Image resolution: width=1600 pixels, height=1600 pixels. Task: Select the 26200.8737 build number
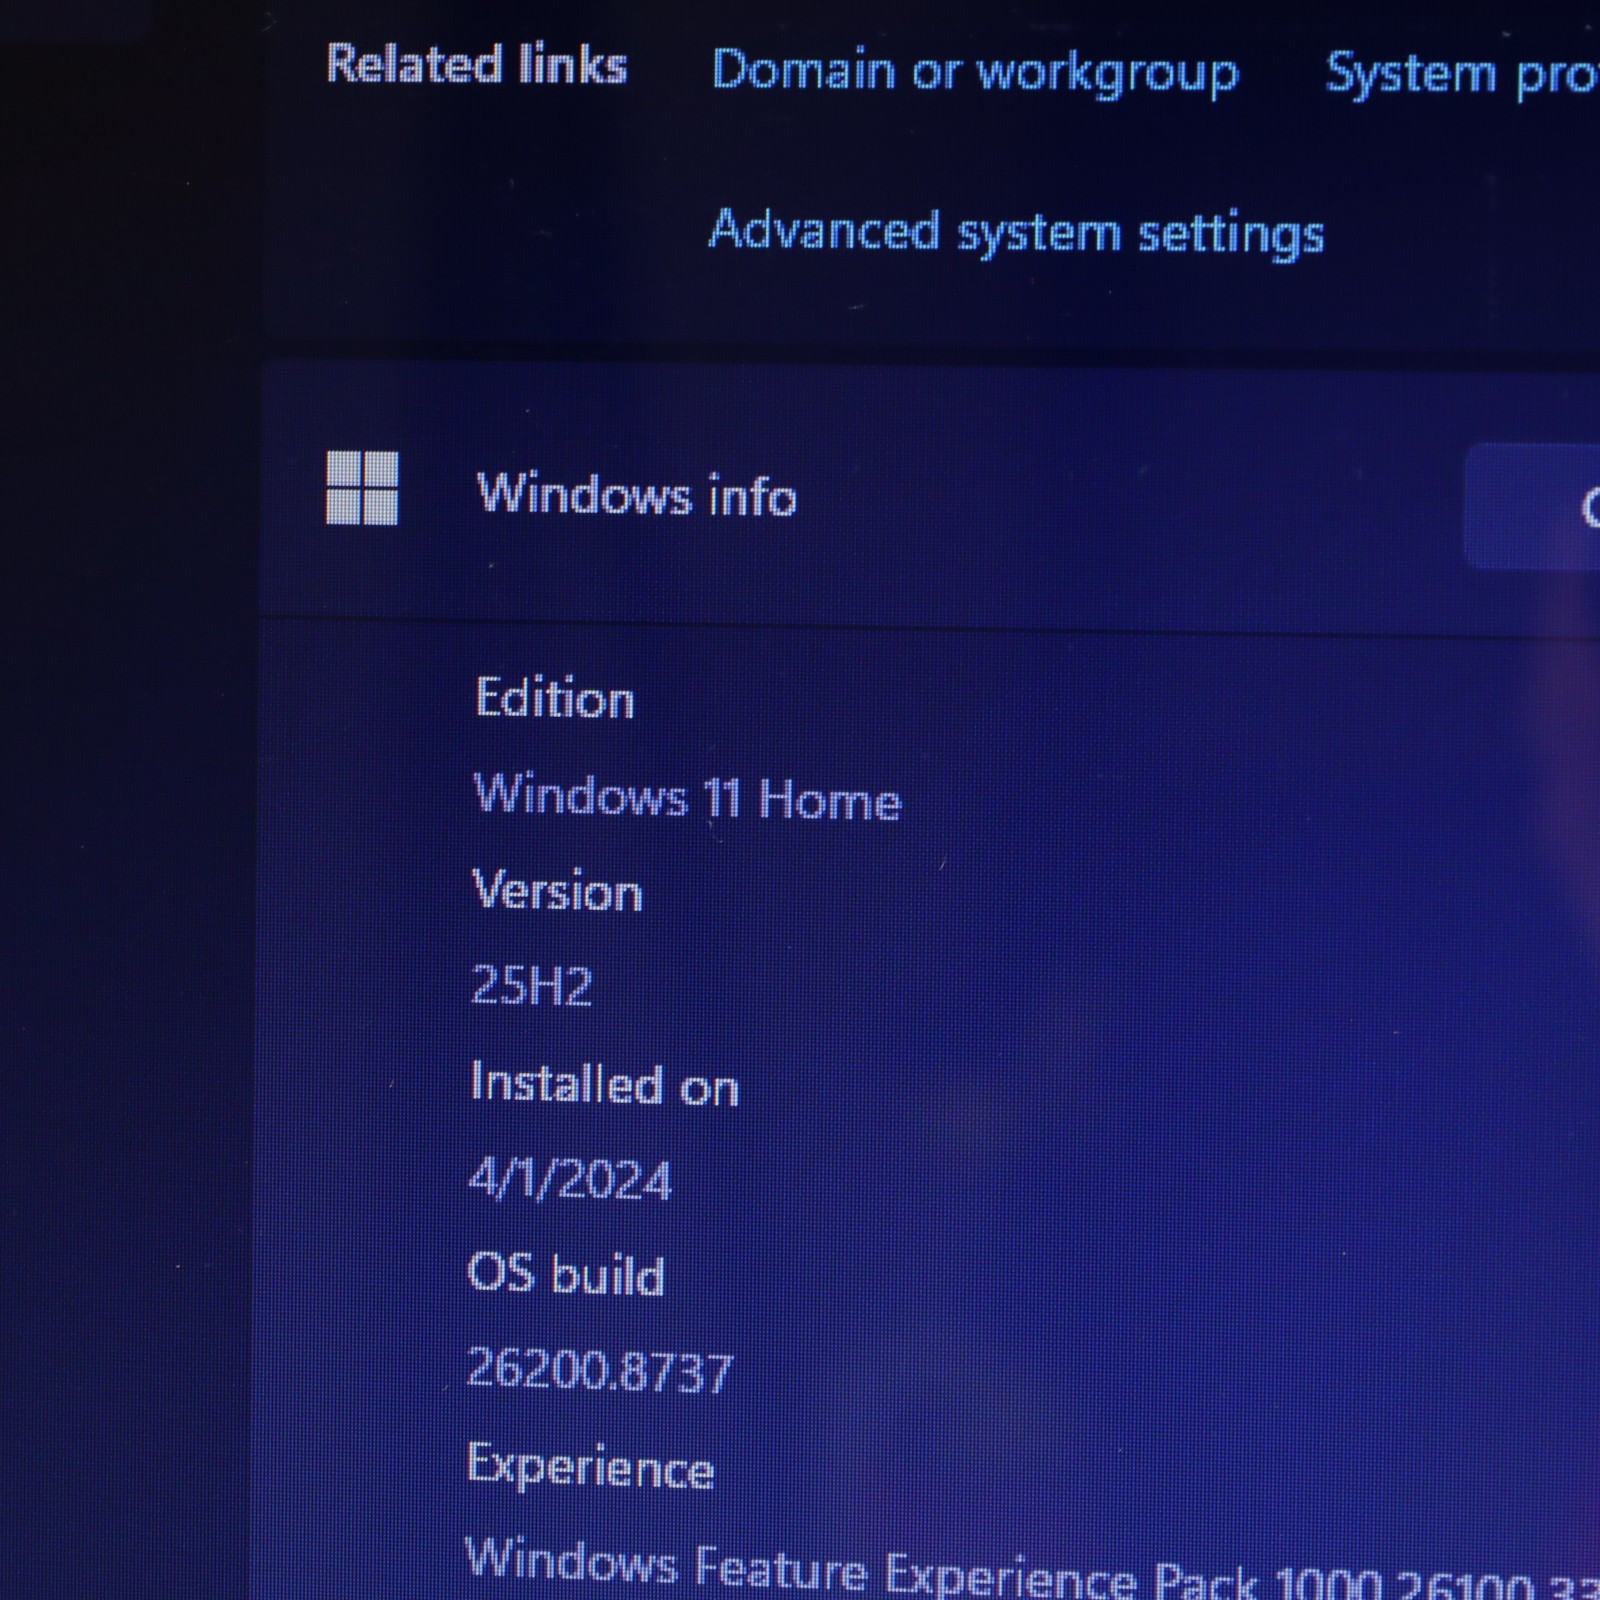pyautogui.click(x=600, y=1370)
